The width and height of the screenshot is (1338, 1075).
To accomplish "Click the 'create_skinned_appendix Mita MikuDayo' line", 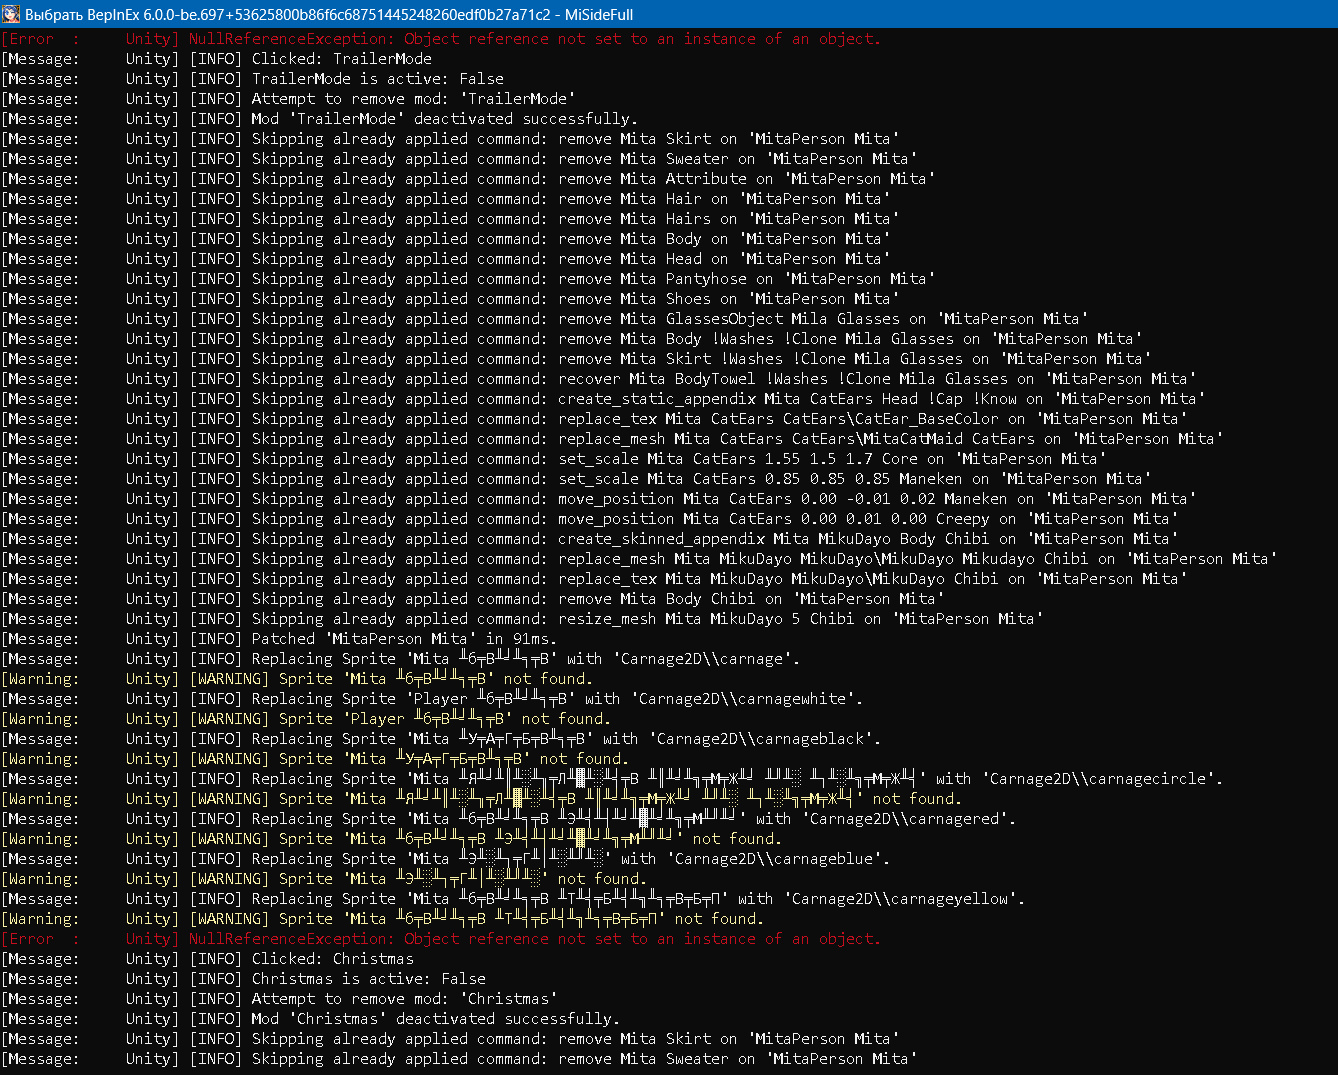I will [x=700, y=539].
